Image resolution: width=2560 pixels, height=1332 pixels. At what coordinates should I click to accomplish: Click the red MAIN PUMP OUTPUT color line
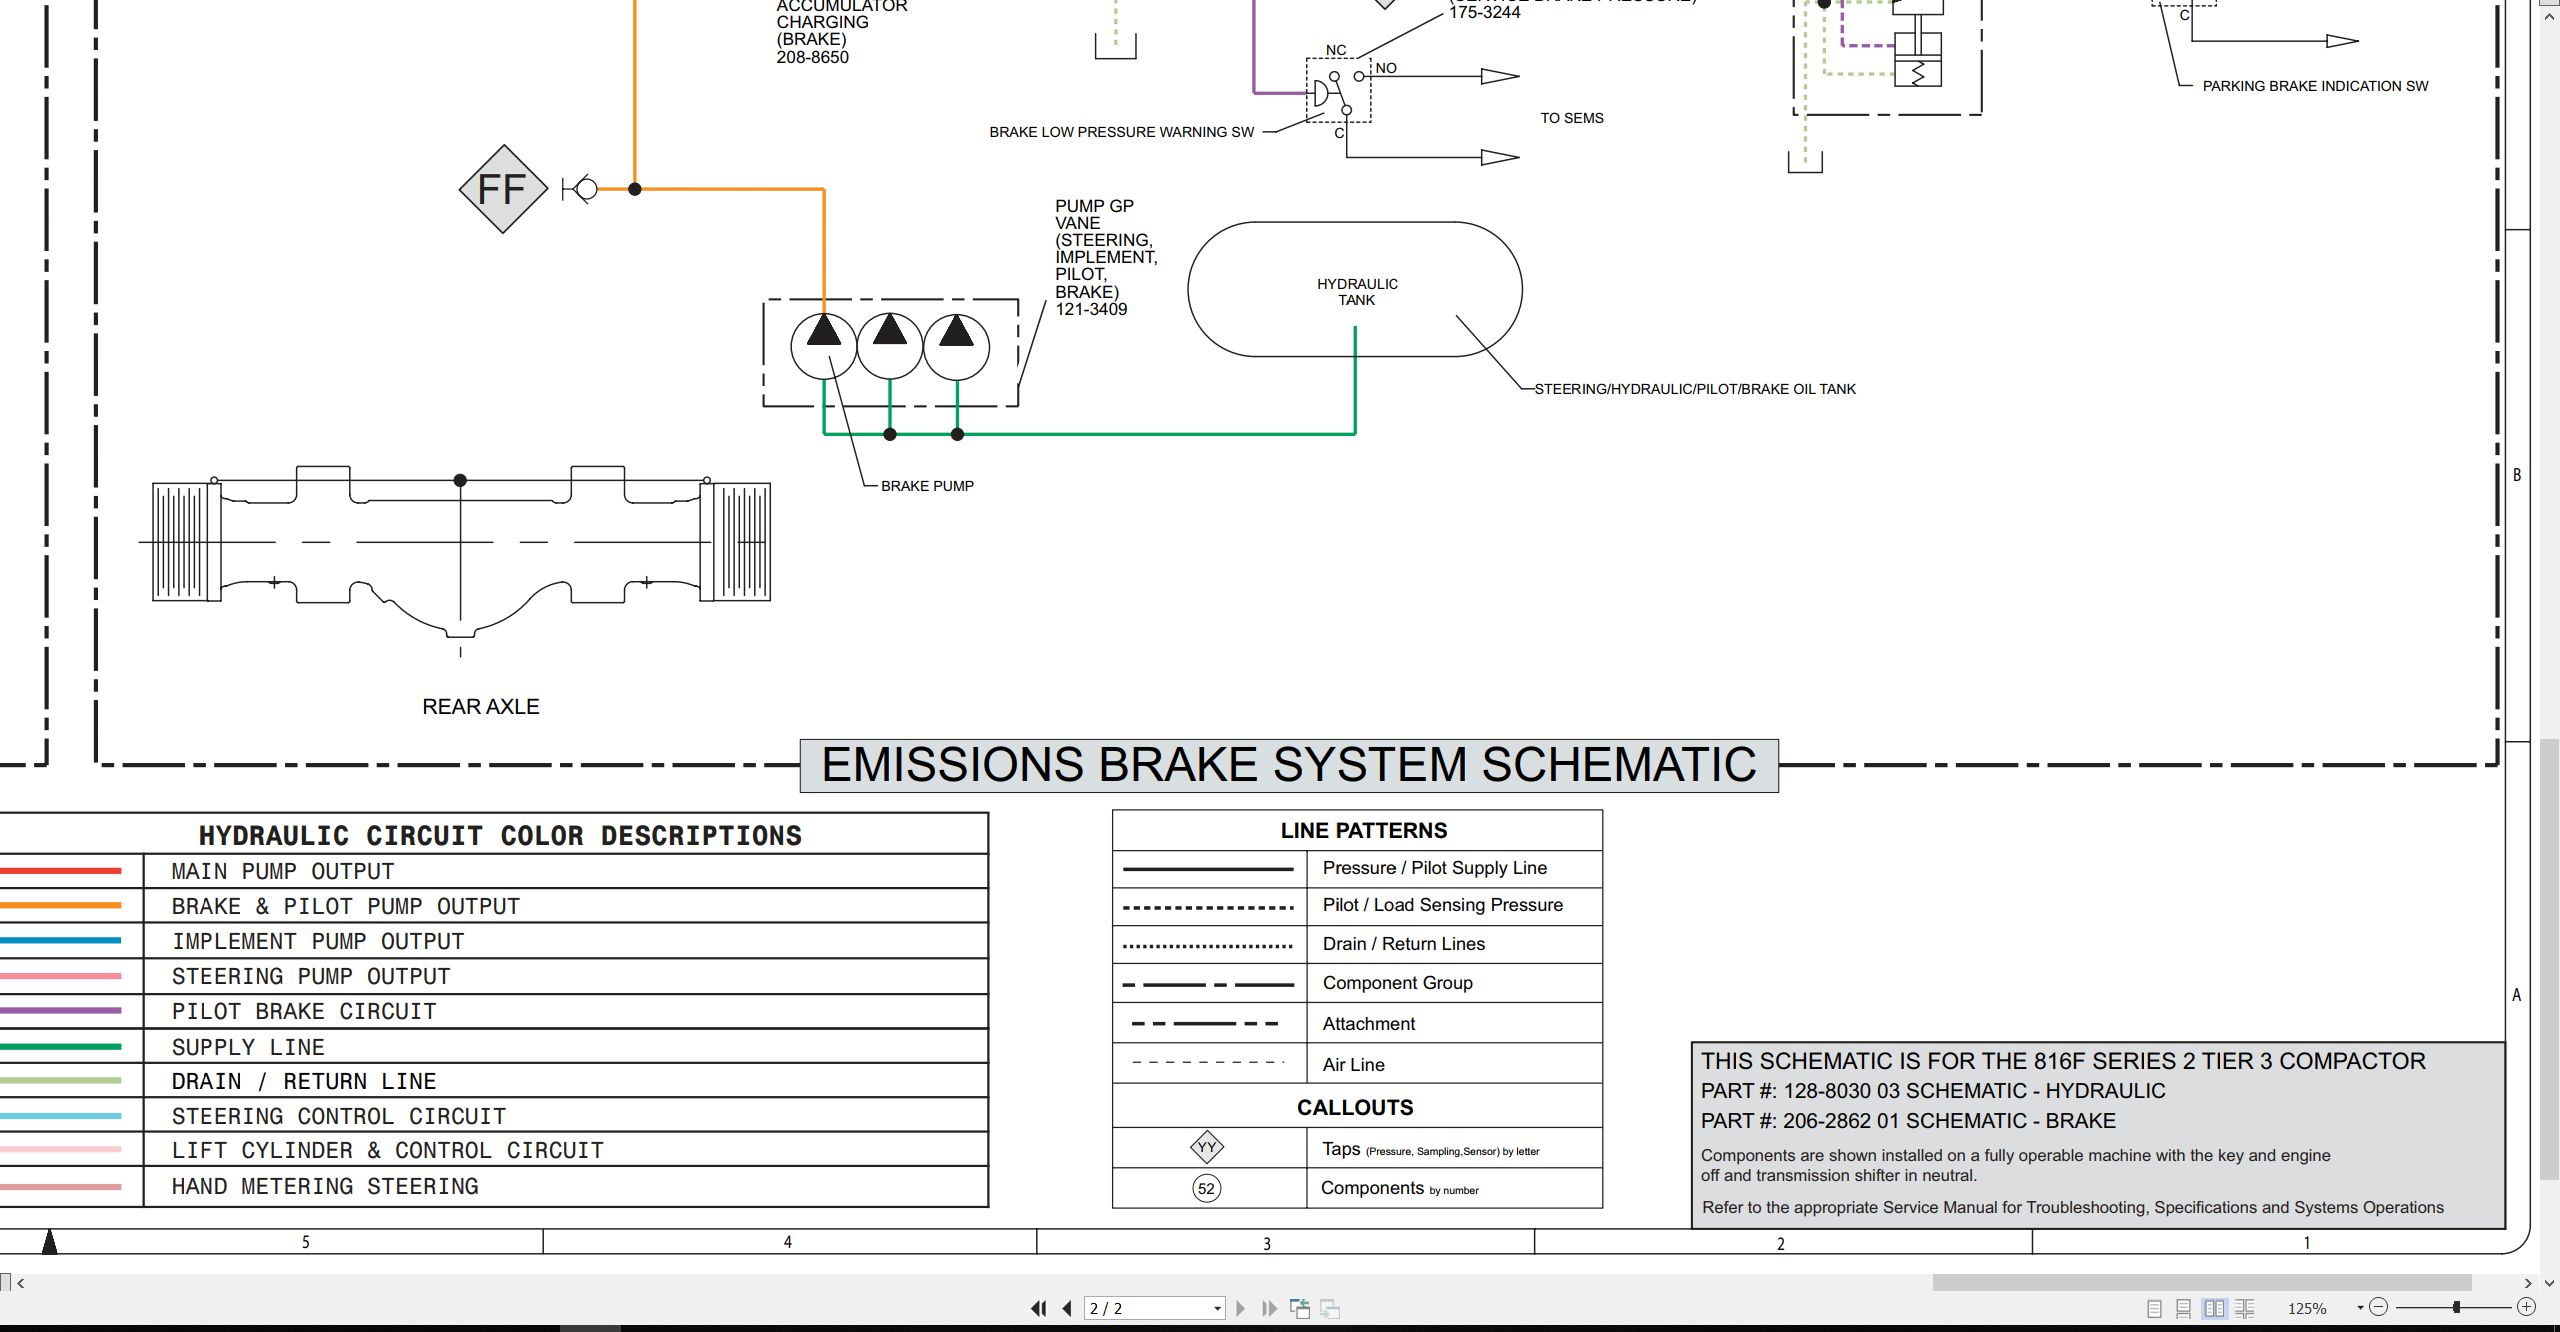click(x=61, y=871)
